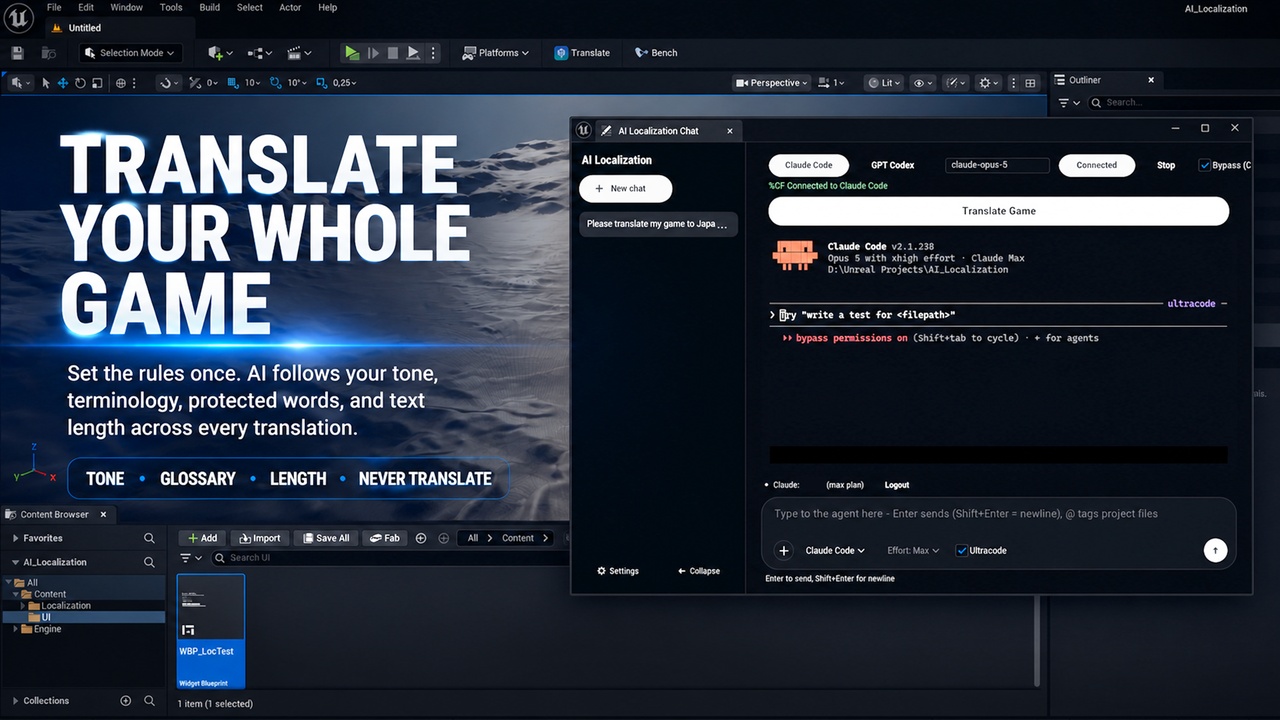This screenshot has width=1280, height=720.
Task: Open the Edit menu
Action: (x=86, y=7)
